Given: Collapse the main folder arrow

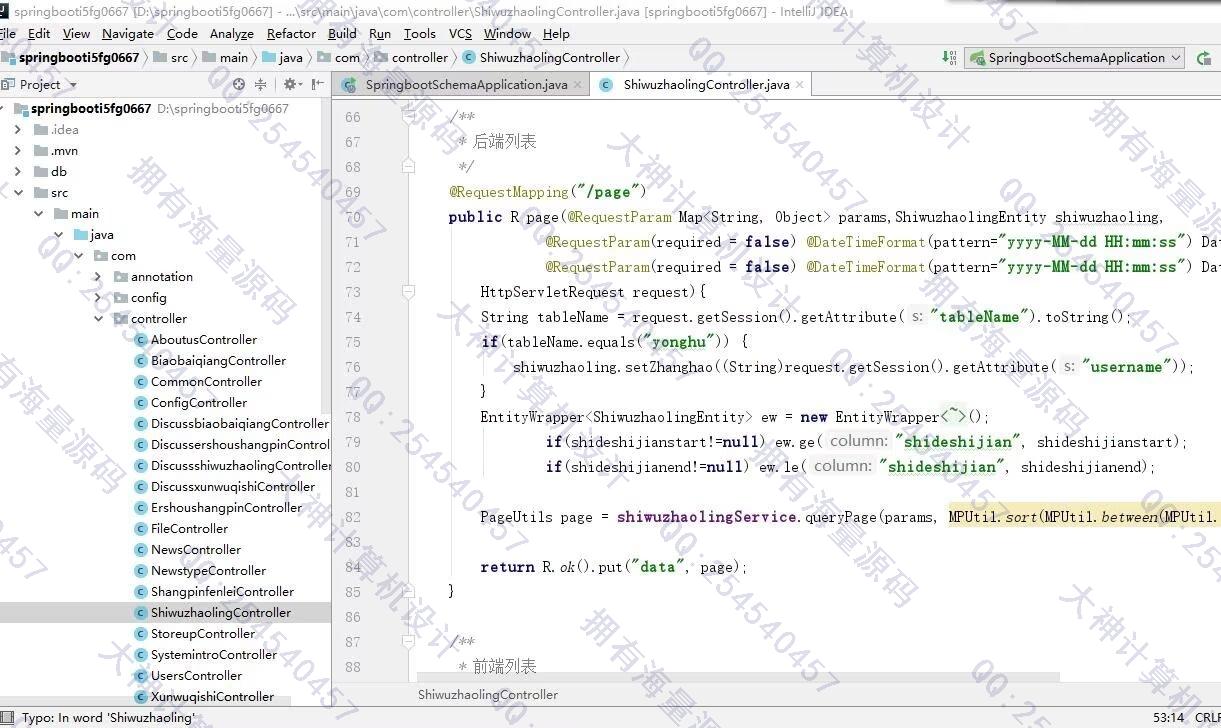Looking at the screenshot, I should click(x=38, y=214).
